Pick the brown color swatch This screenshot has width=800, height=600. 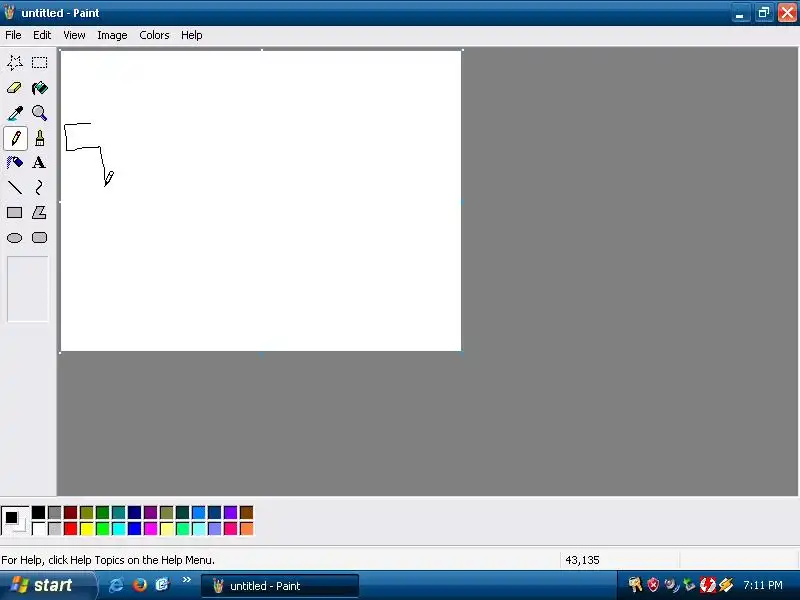click(246, 512)
